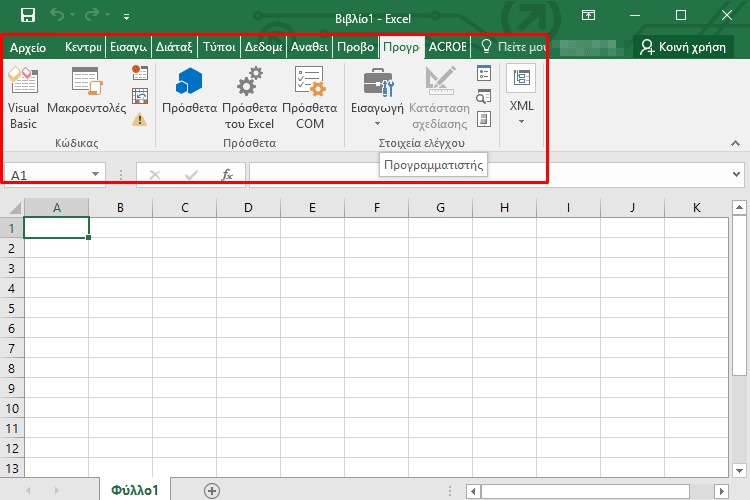750x500 pixels.
Task: Select the Προγραμματιστής developer tab
Action: [402, 47]
